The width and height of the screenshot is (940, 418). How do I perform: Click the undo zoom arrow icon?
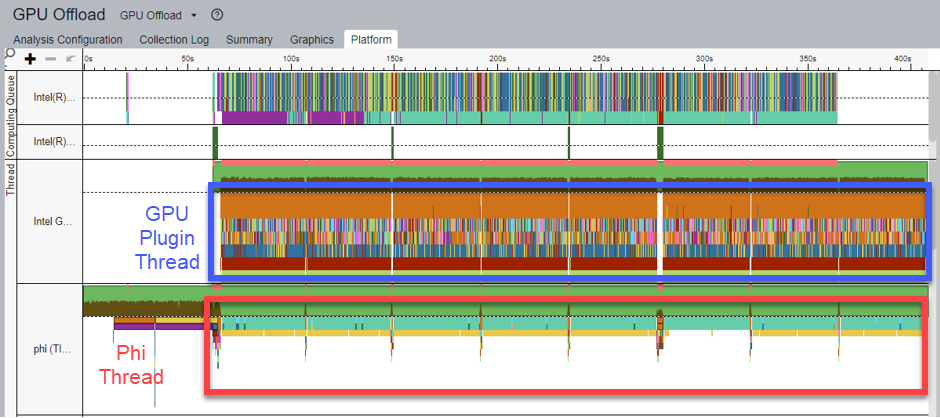69,60
